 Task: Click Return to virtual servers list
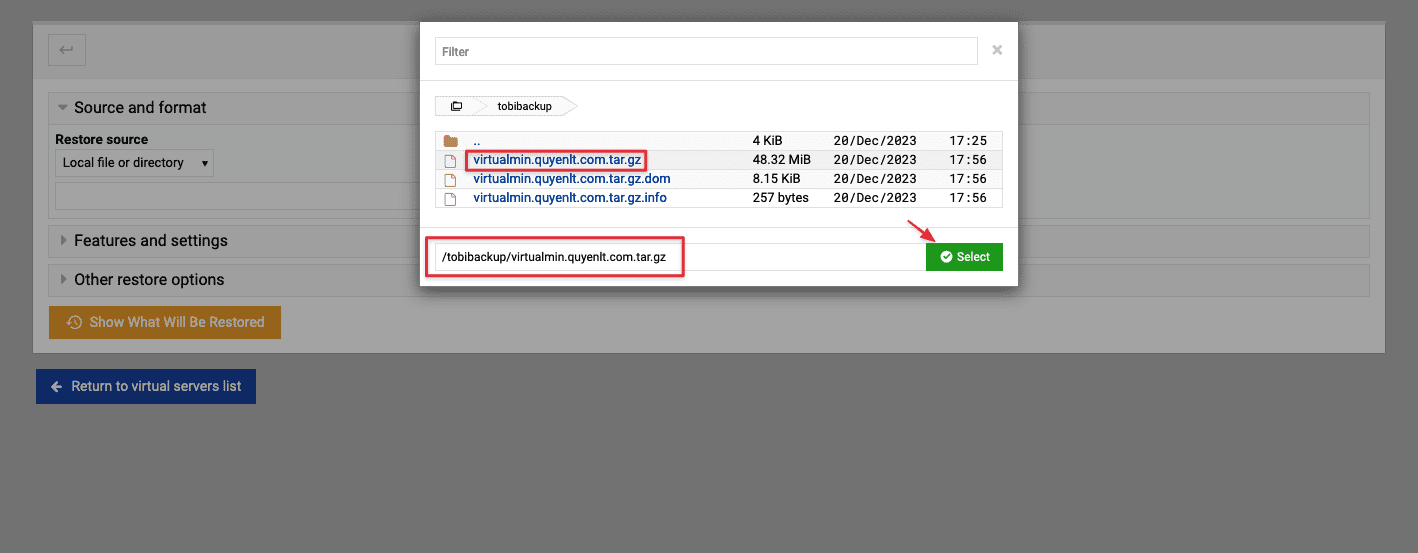(146, 386)
